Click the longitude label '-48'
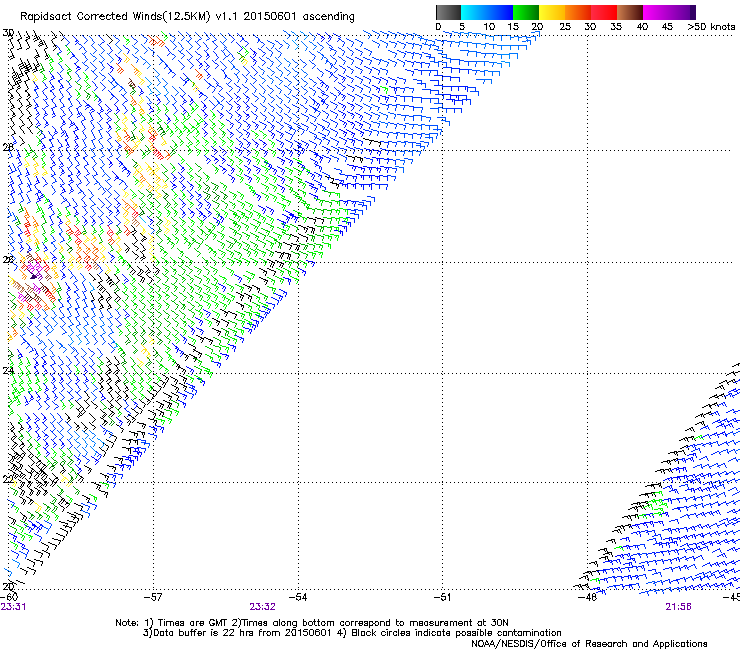This screenshot has height=650, width=740. tap(587, 597)
